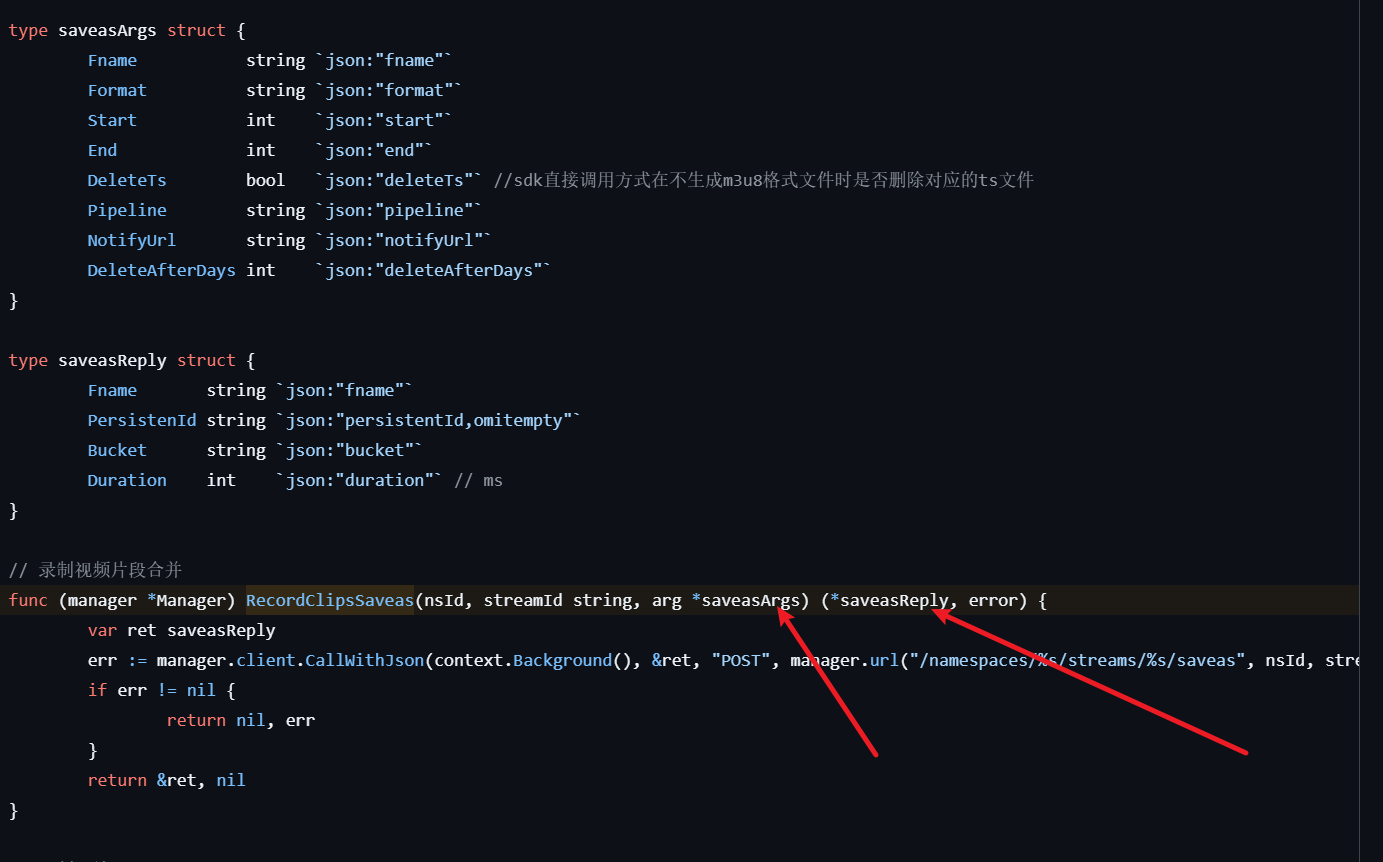Click the Duration field name
This screenshot has width=1383, height=862.
pyautogui.click(x=127, y=480)
